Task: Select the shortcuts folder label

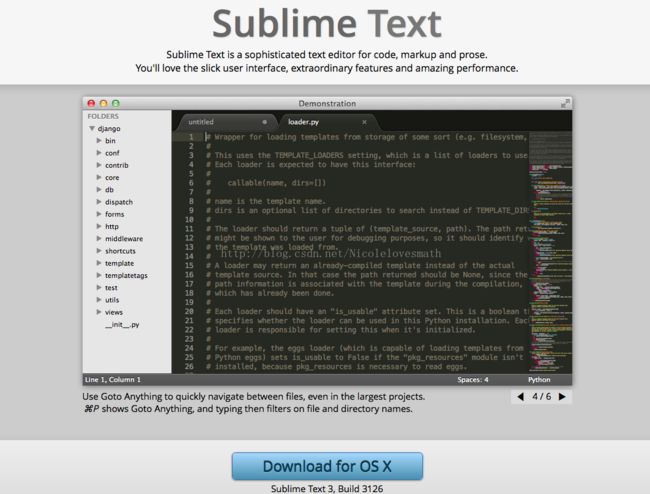Action: (x=120, y=251)
